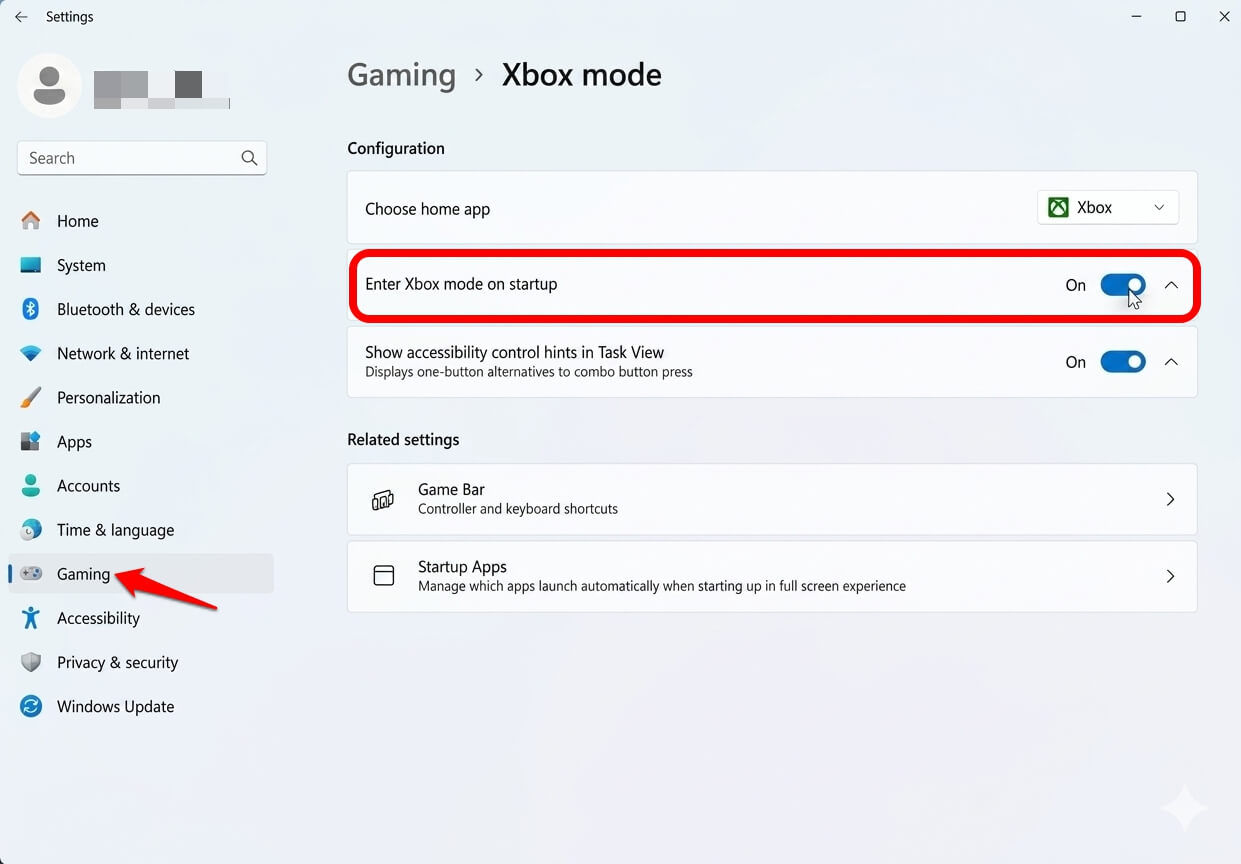The image size is (1241, 864).
Task: Click the back arrow in Settings title bar
Action: tap(21, 17)
